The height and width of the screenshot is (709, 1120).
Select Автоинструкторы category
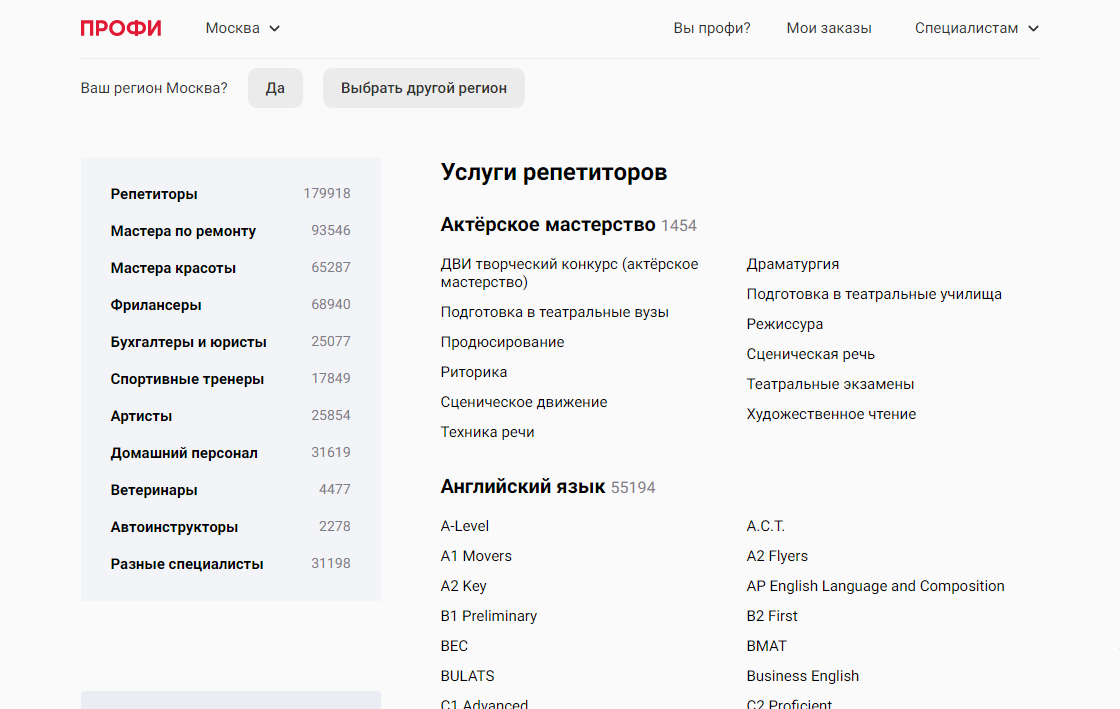tap(174, 528)
